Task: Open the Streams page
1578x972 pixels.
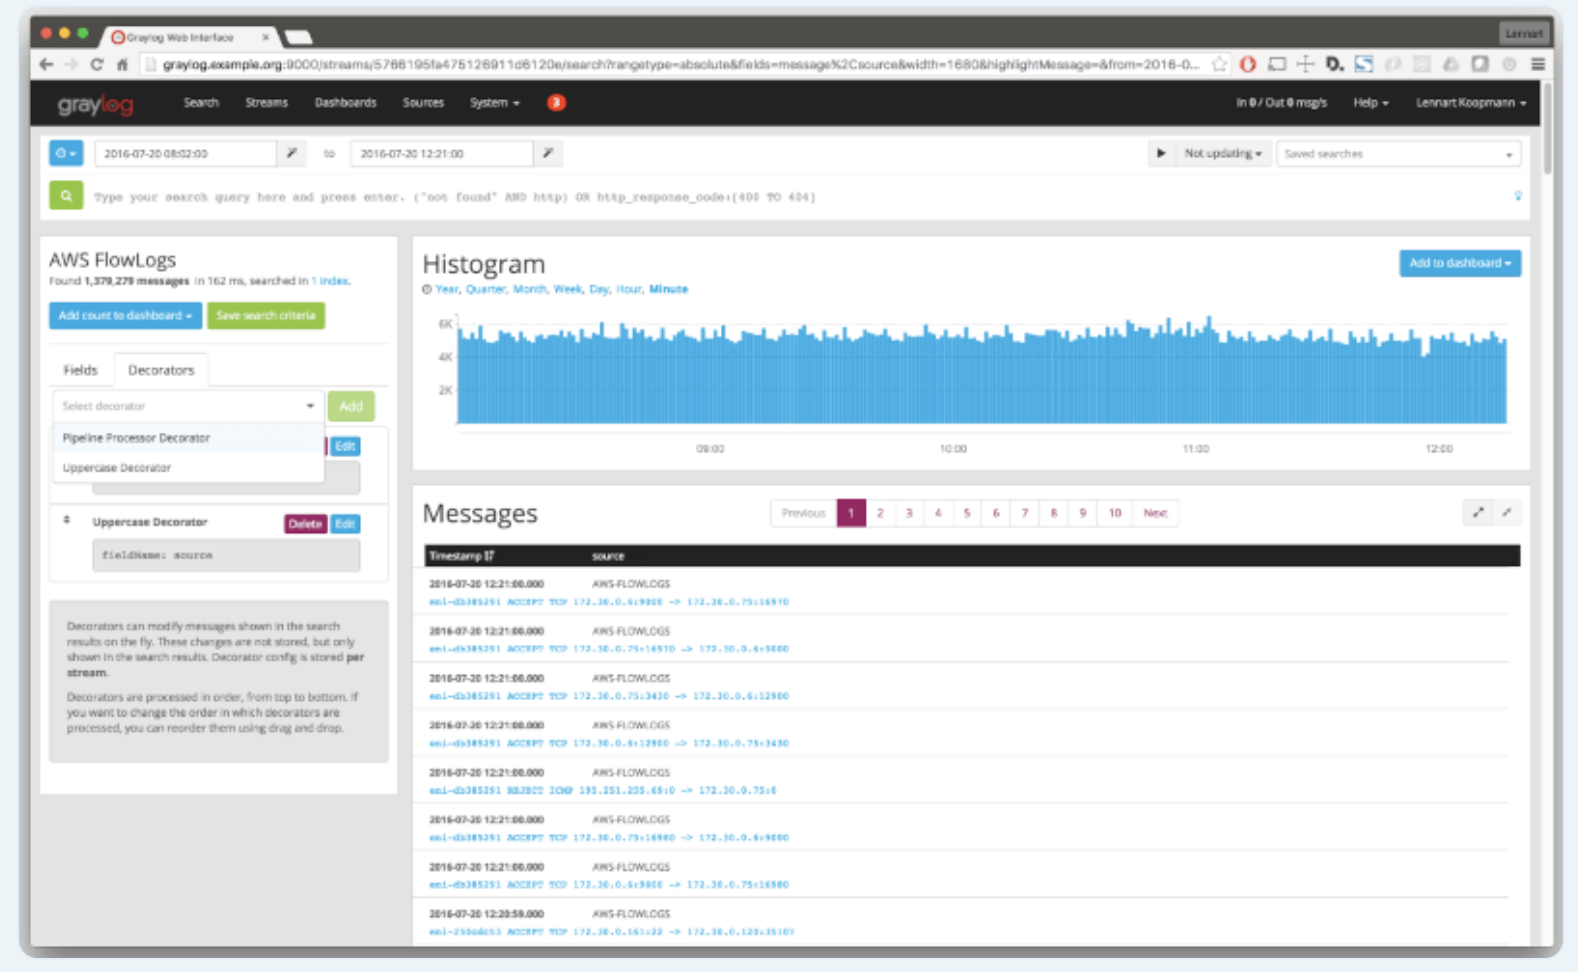Action: coord(266,103)
